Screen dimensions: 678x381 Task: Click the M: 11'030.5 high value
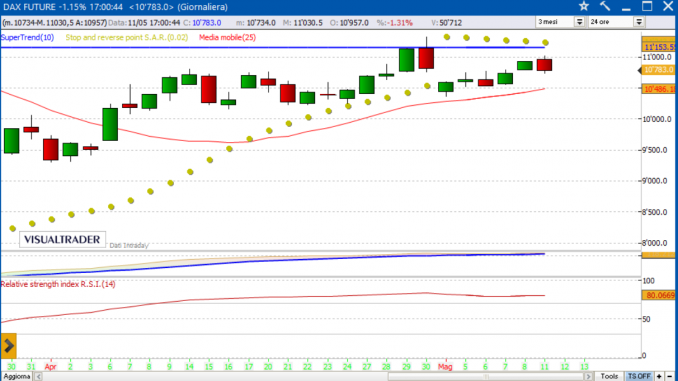click(x=303, y=22)
